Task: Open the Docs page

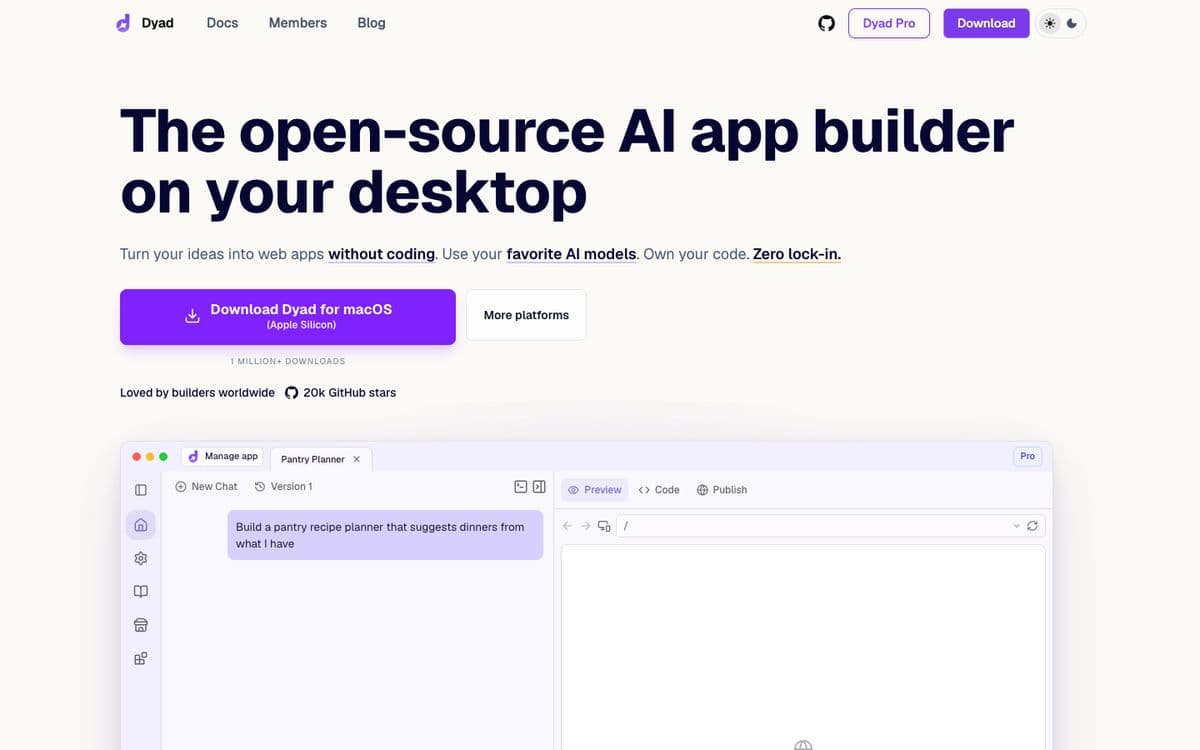Action: tap(222, 23)
